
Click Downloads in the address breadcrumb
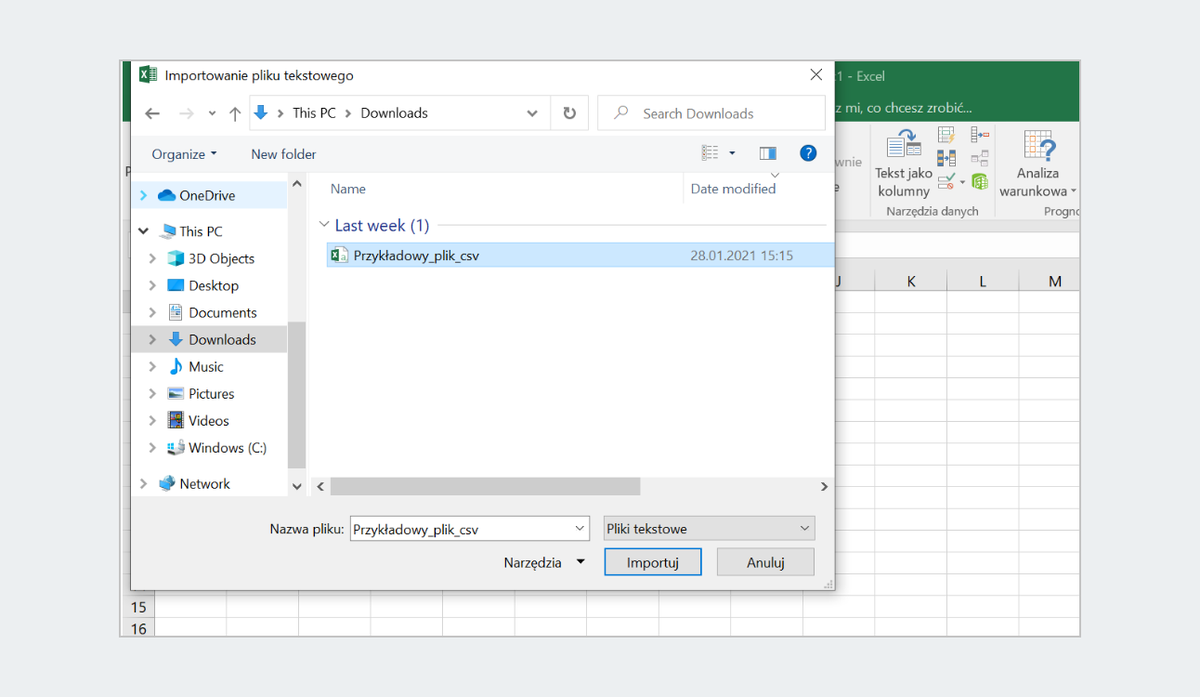pyautogui.click(x=394, y=113)
